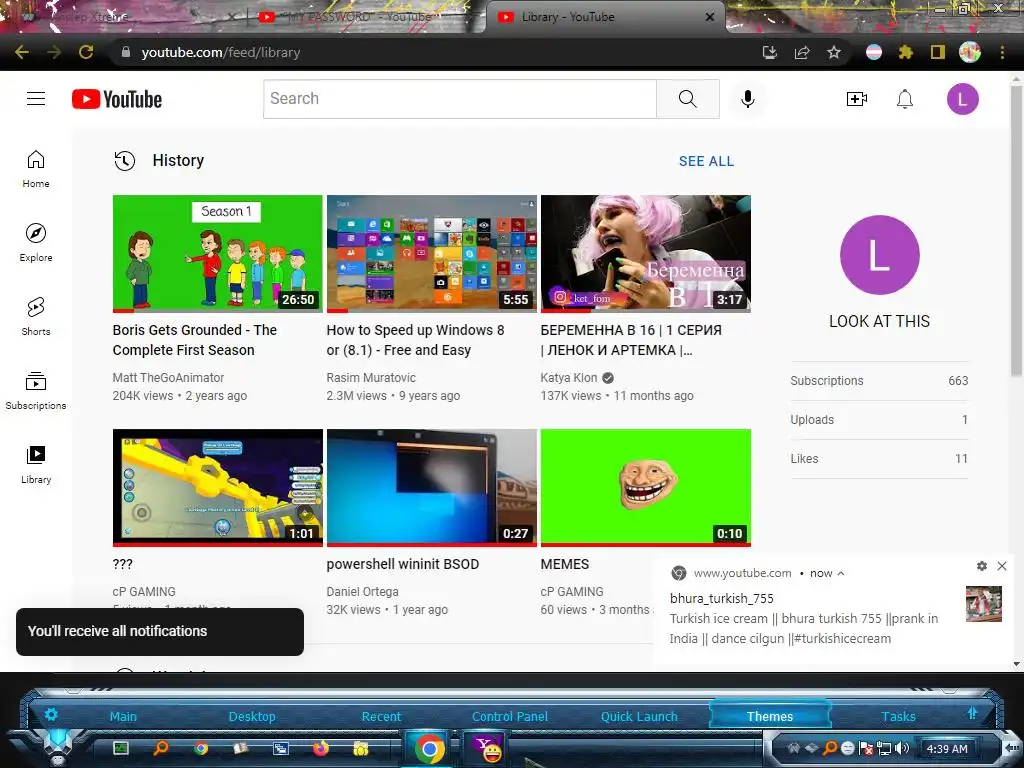Image resolution: width=1024 pixels, height=768 pixels.
Task: Close the Library - YouTube tab
Action: click(710, 17)
